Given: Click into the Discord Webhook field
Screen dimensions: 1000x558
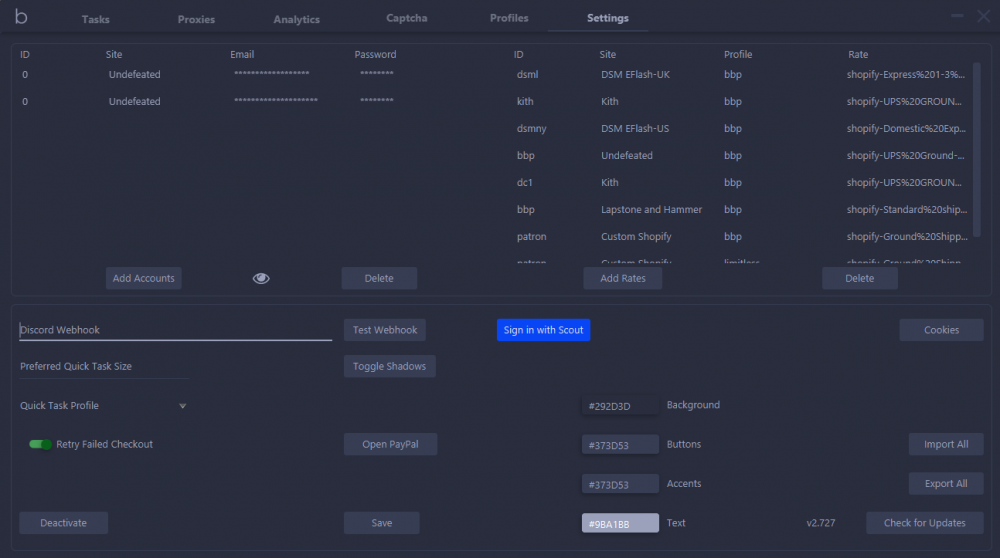Looking at the screenshot, I should [175, 330].
